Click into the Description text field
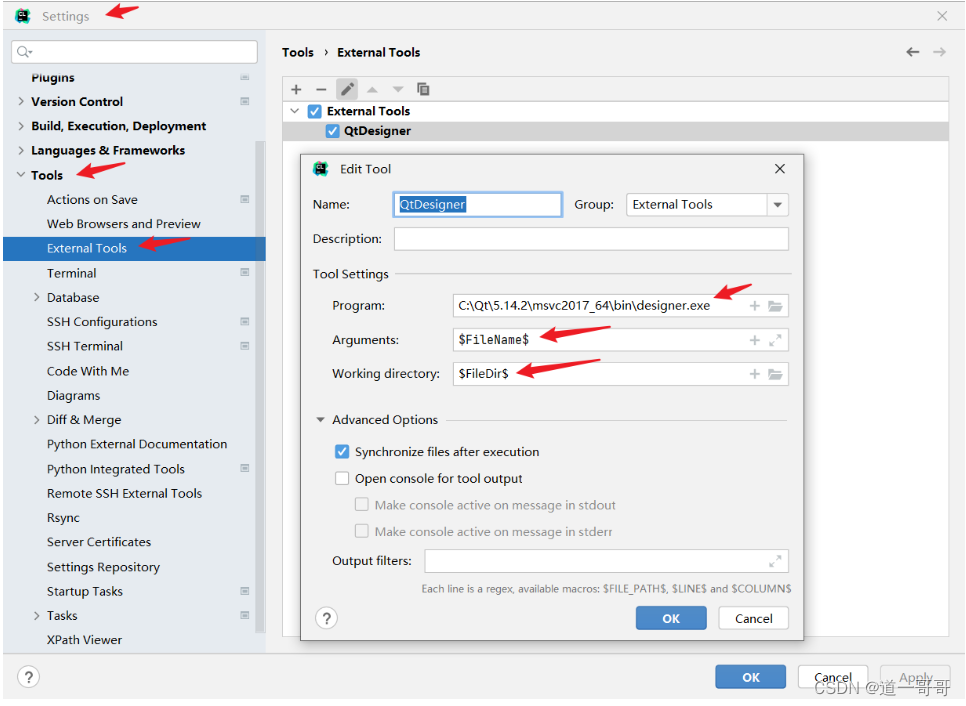This screenshot has height=706, width=966. click(590, 239)
